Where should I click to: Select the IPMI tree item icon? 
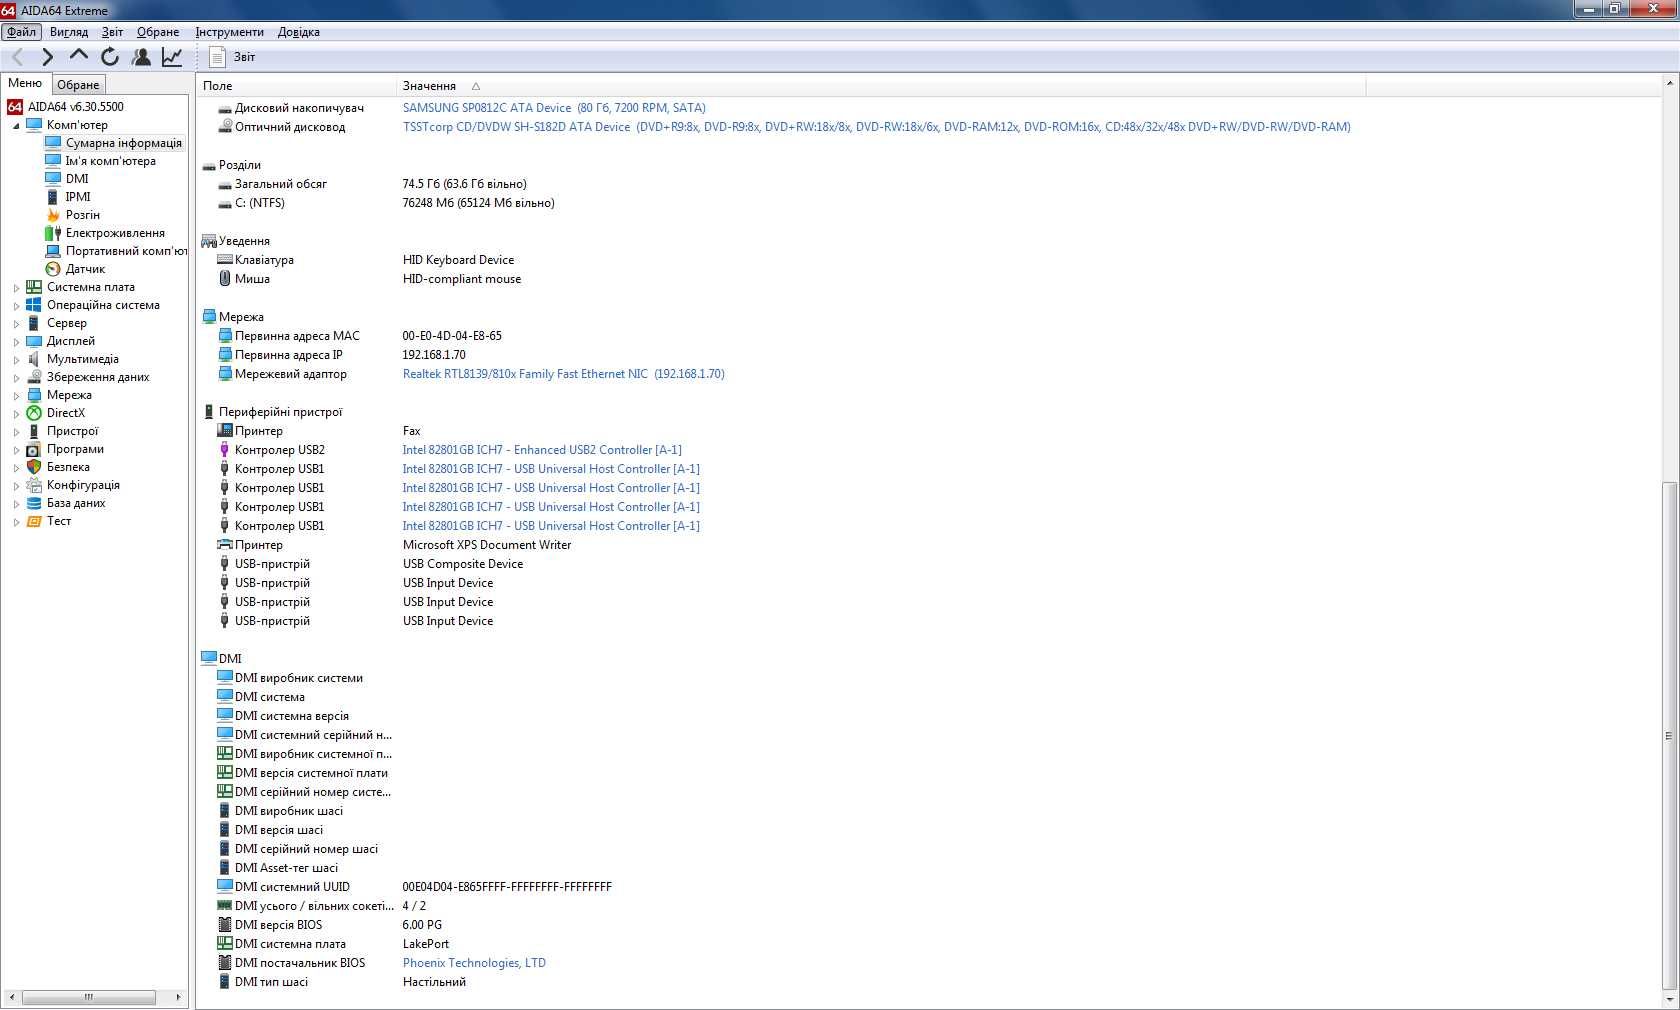pyautogui.click(x=53, y=197)
